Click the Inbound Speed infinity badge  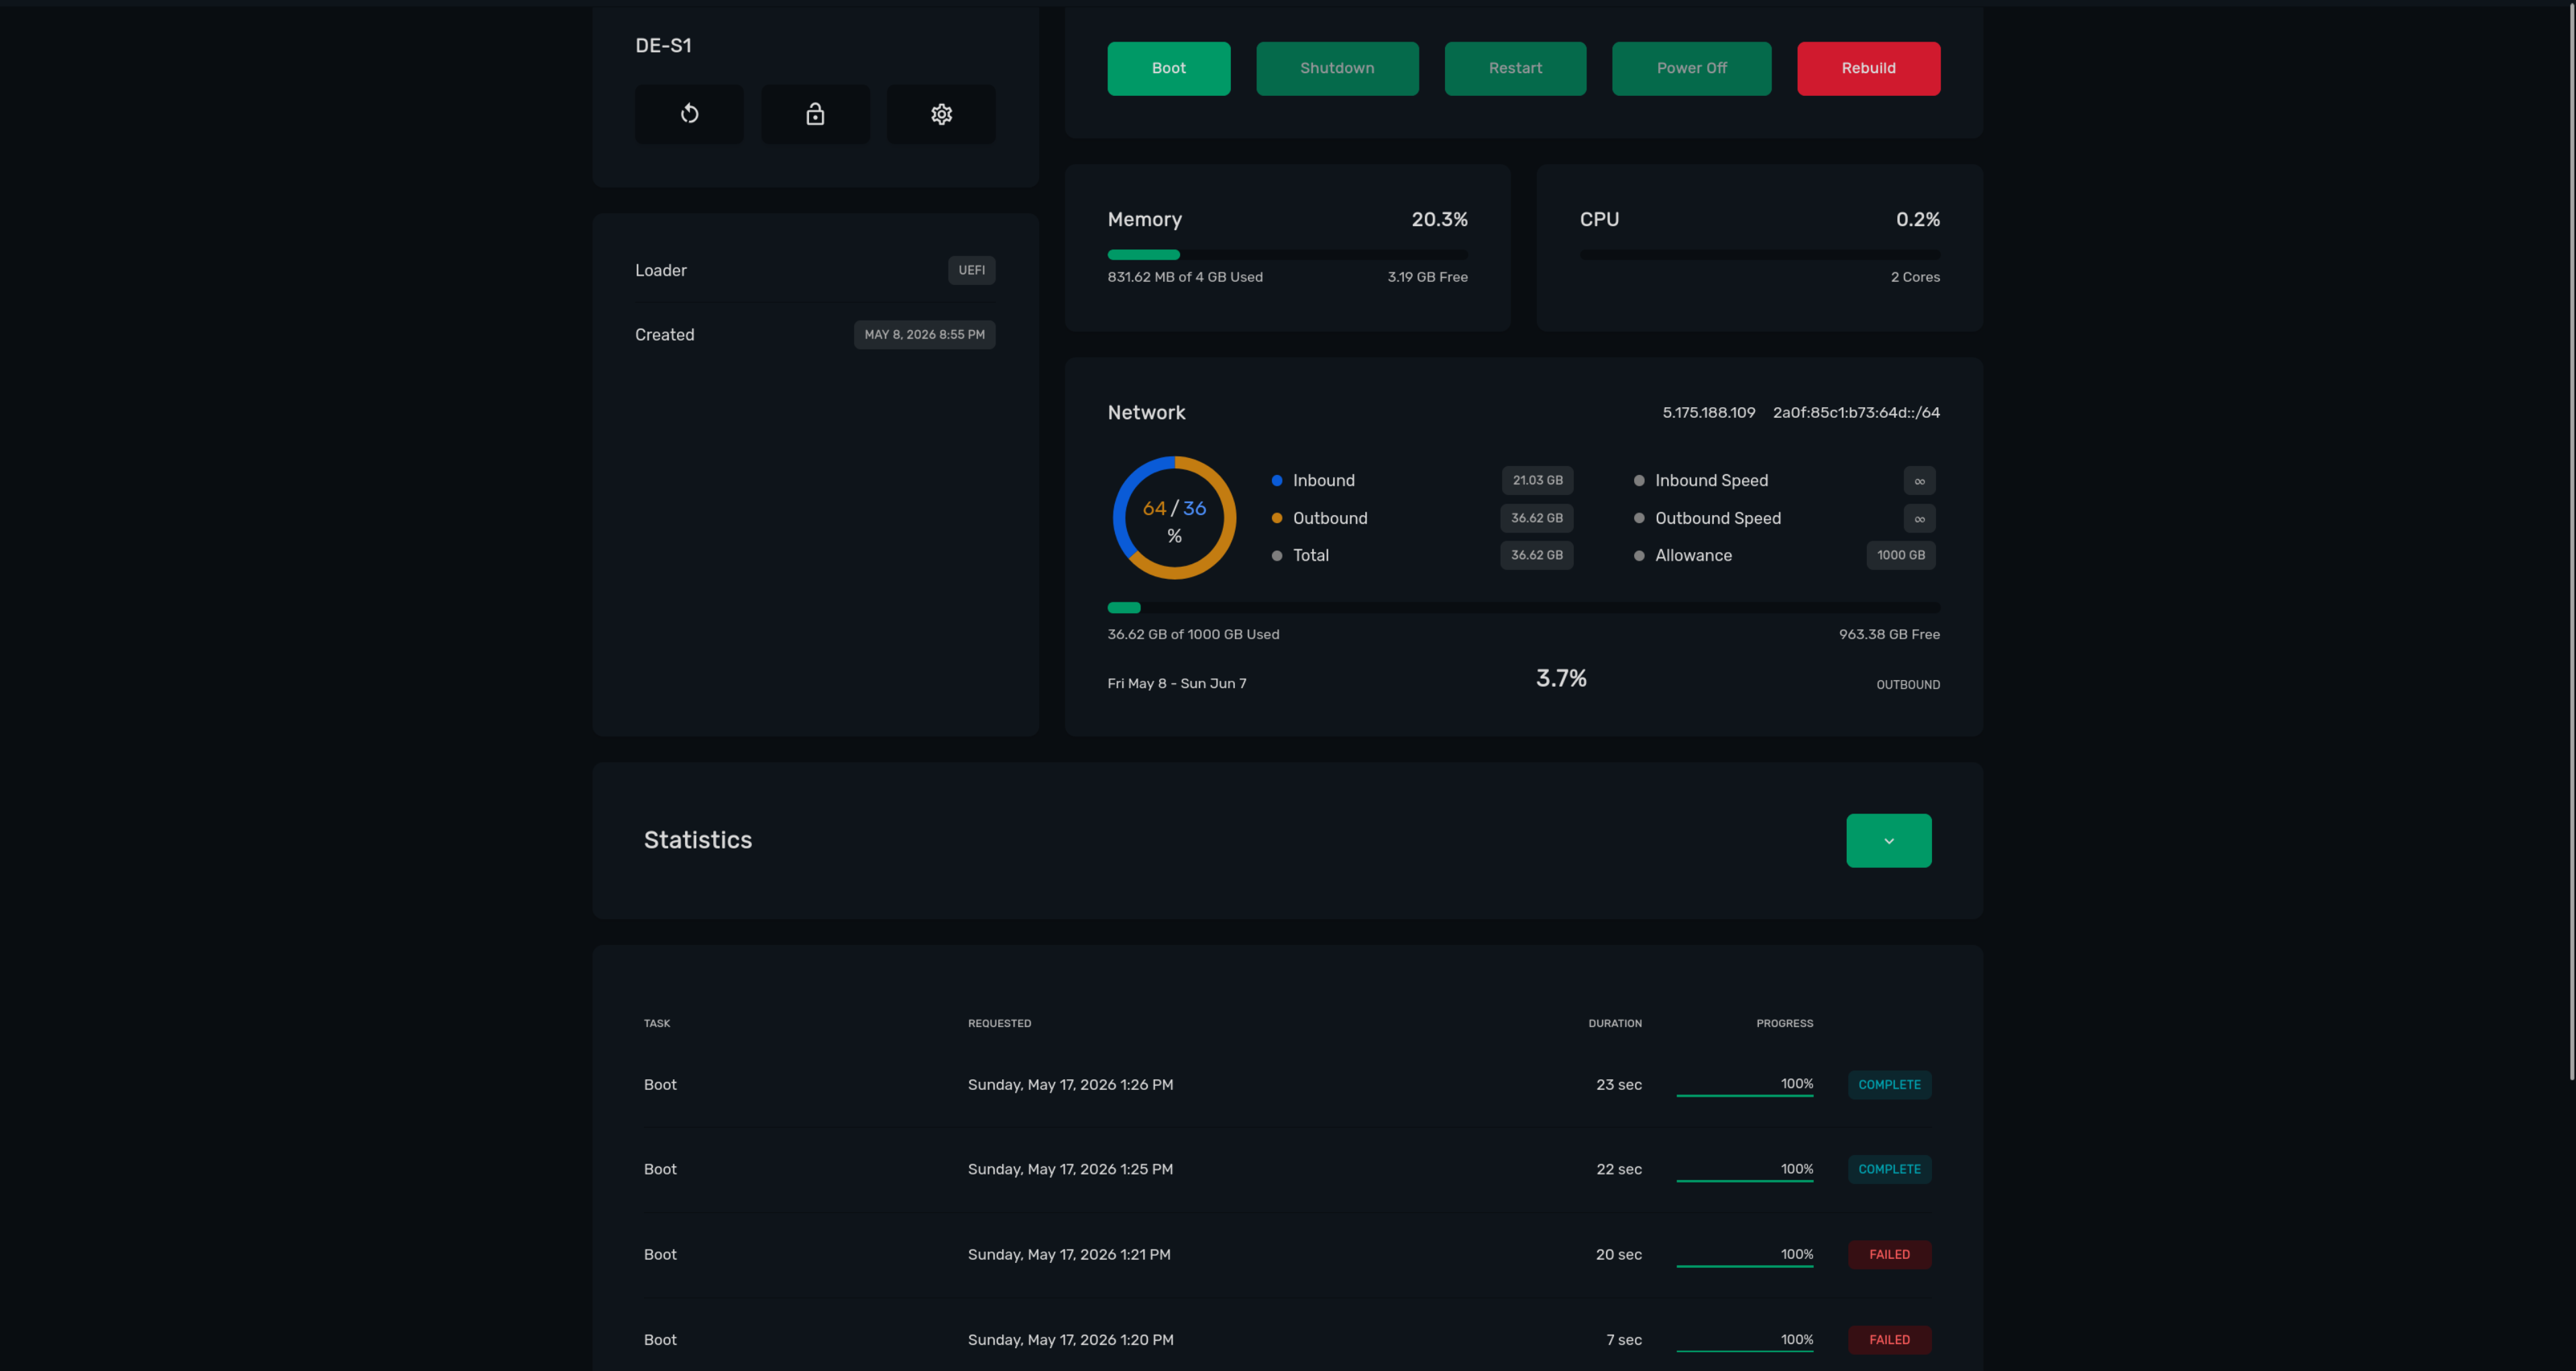click(x=1919, y=481)
